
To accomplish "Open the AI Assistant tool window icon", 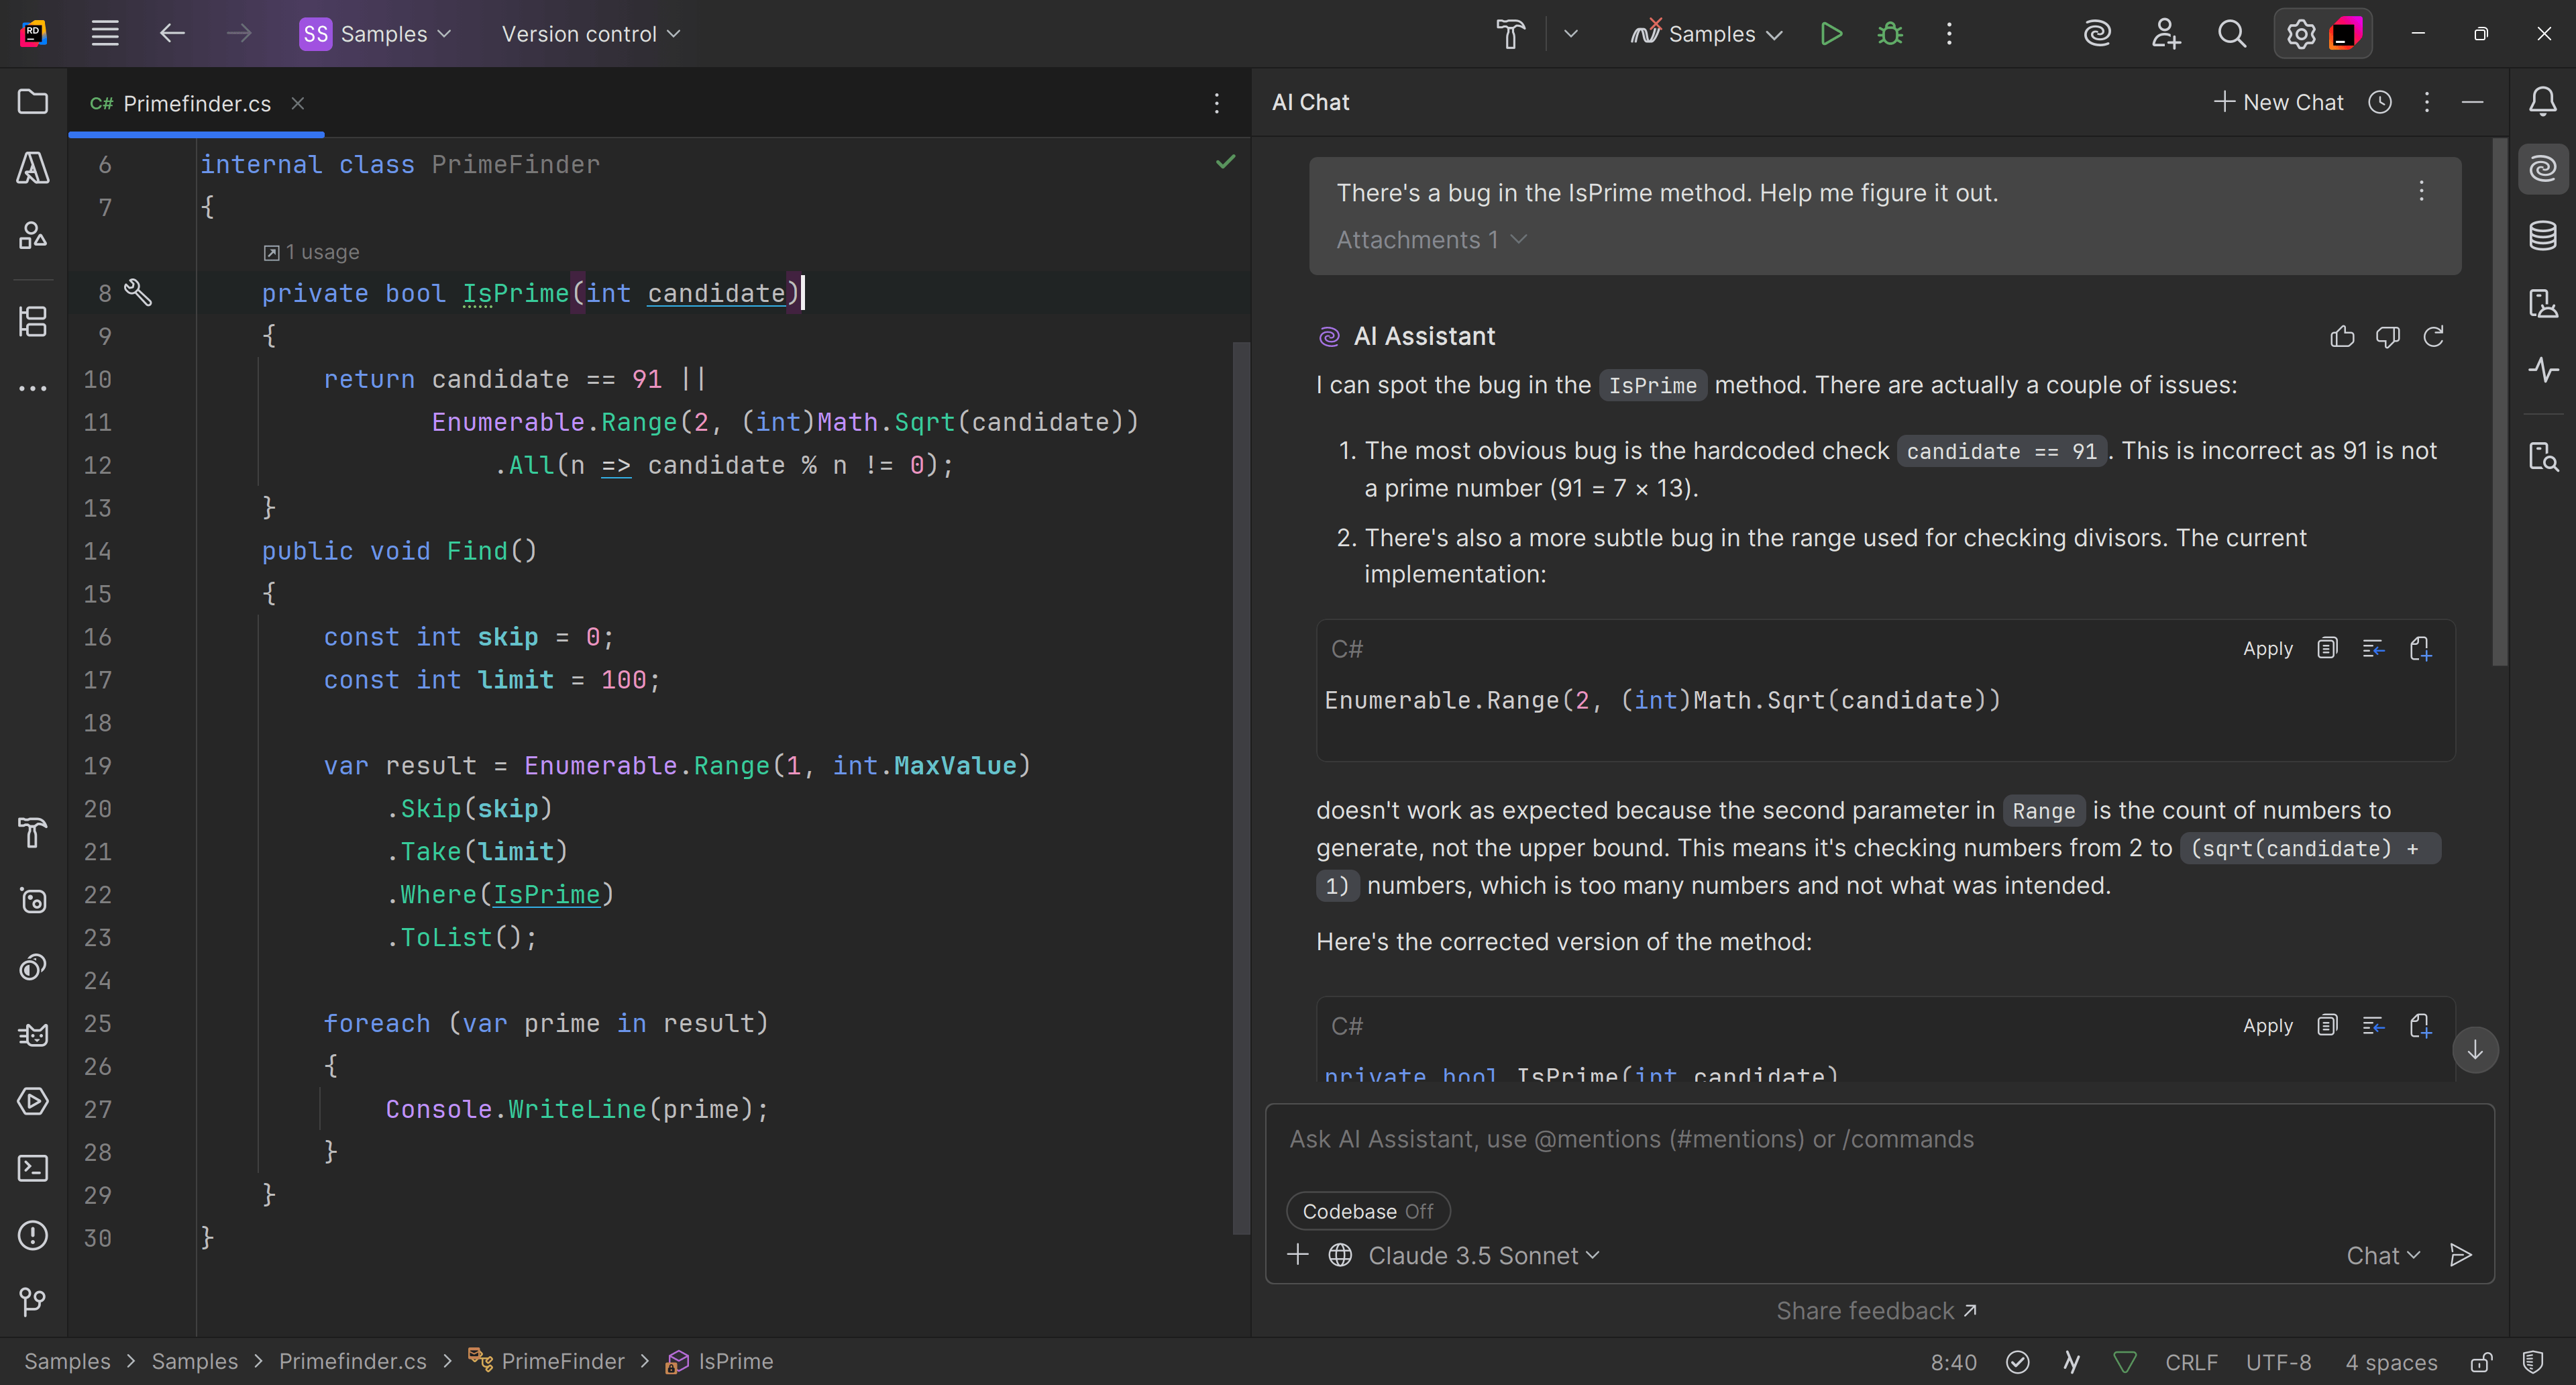I will click(x=2543, y=168).
